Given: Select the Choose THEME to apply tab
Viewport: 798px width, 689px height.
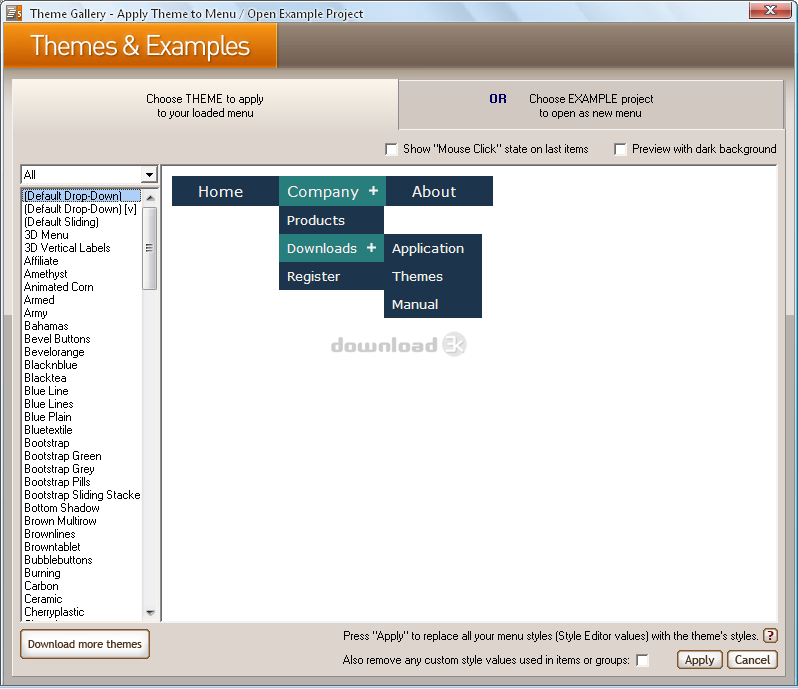Looking at the screenshot, I should tap(205, 106).
